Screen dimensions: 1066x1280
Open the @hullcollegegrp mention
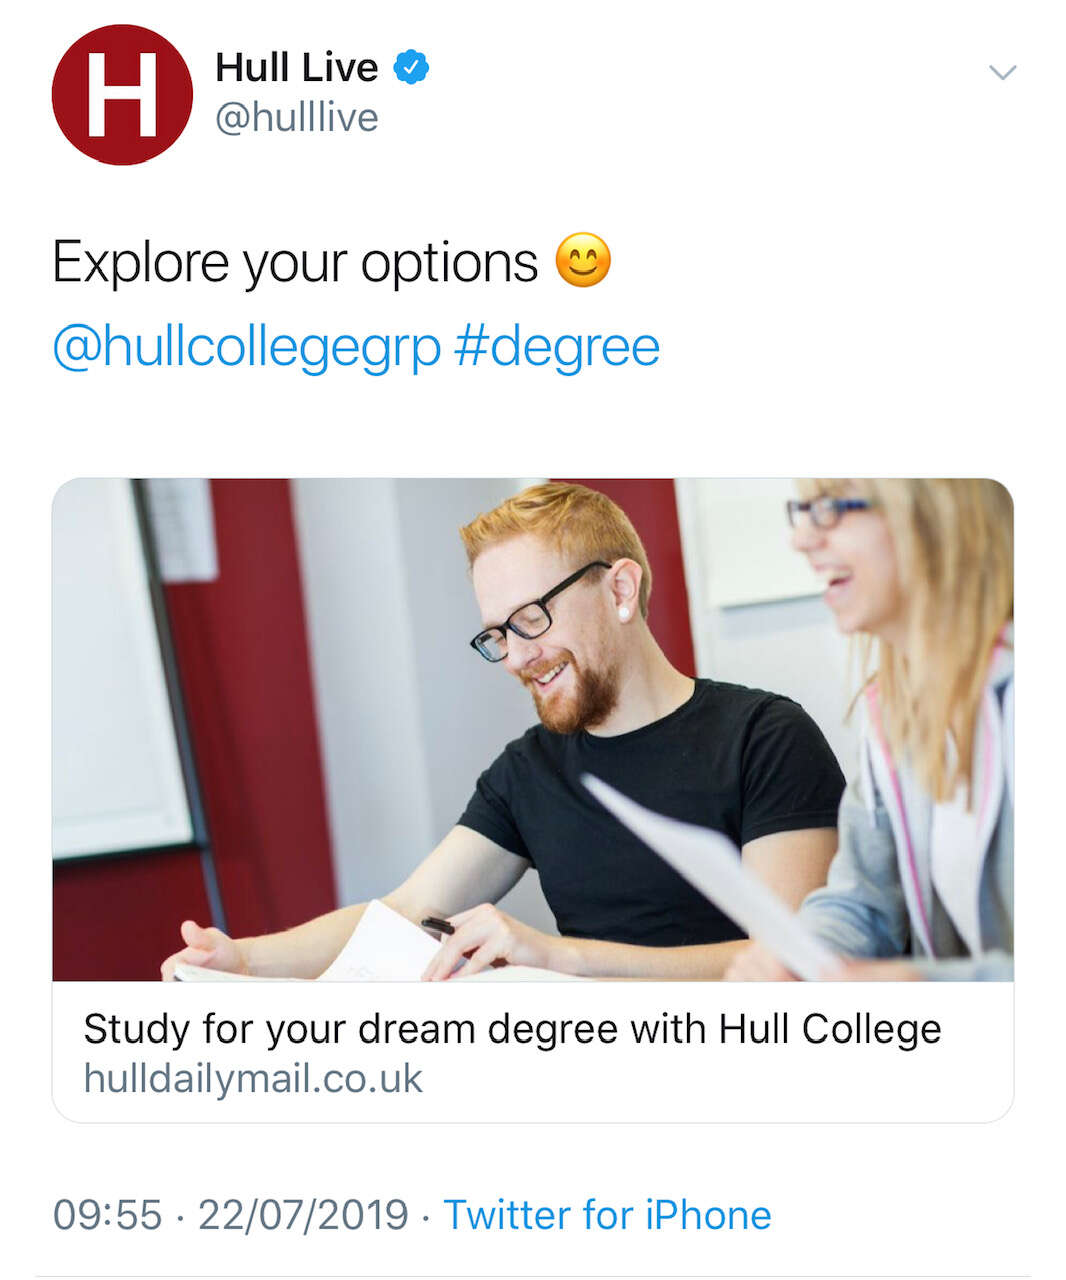coord(246,347)
